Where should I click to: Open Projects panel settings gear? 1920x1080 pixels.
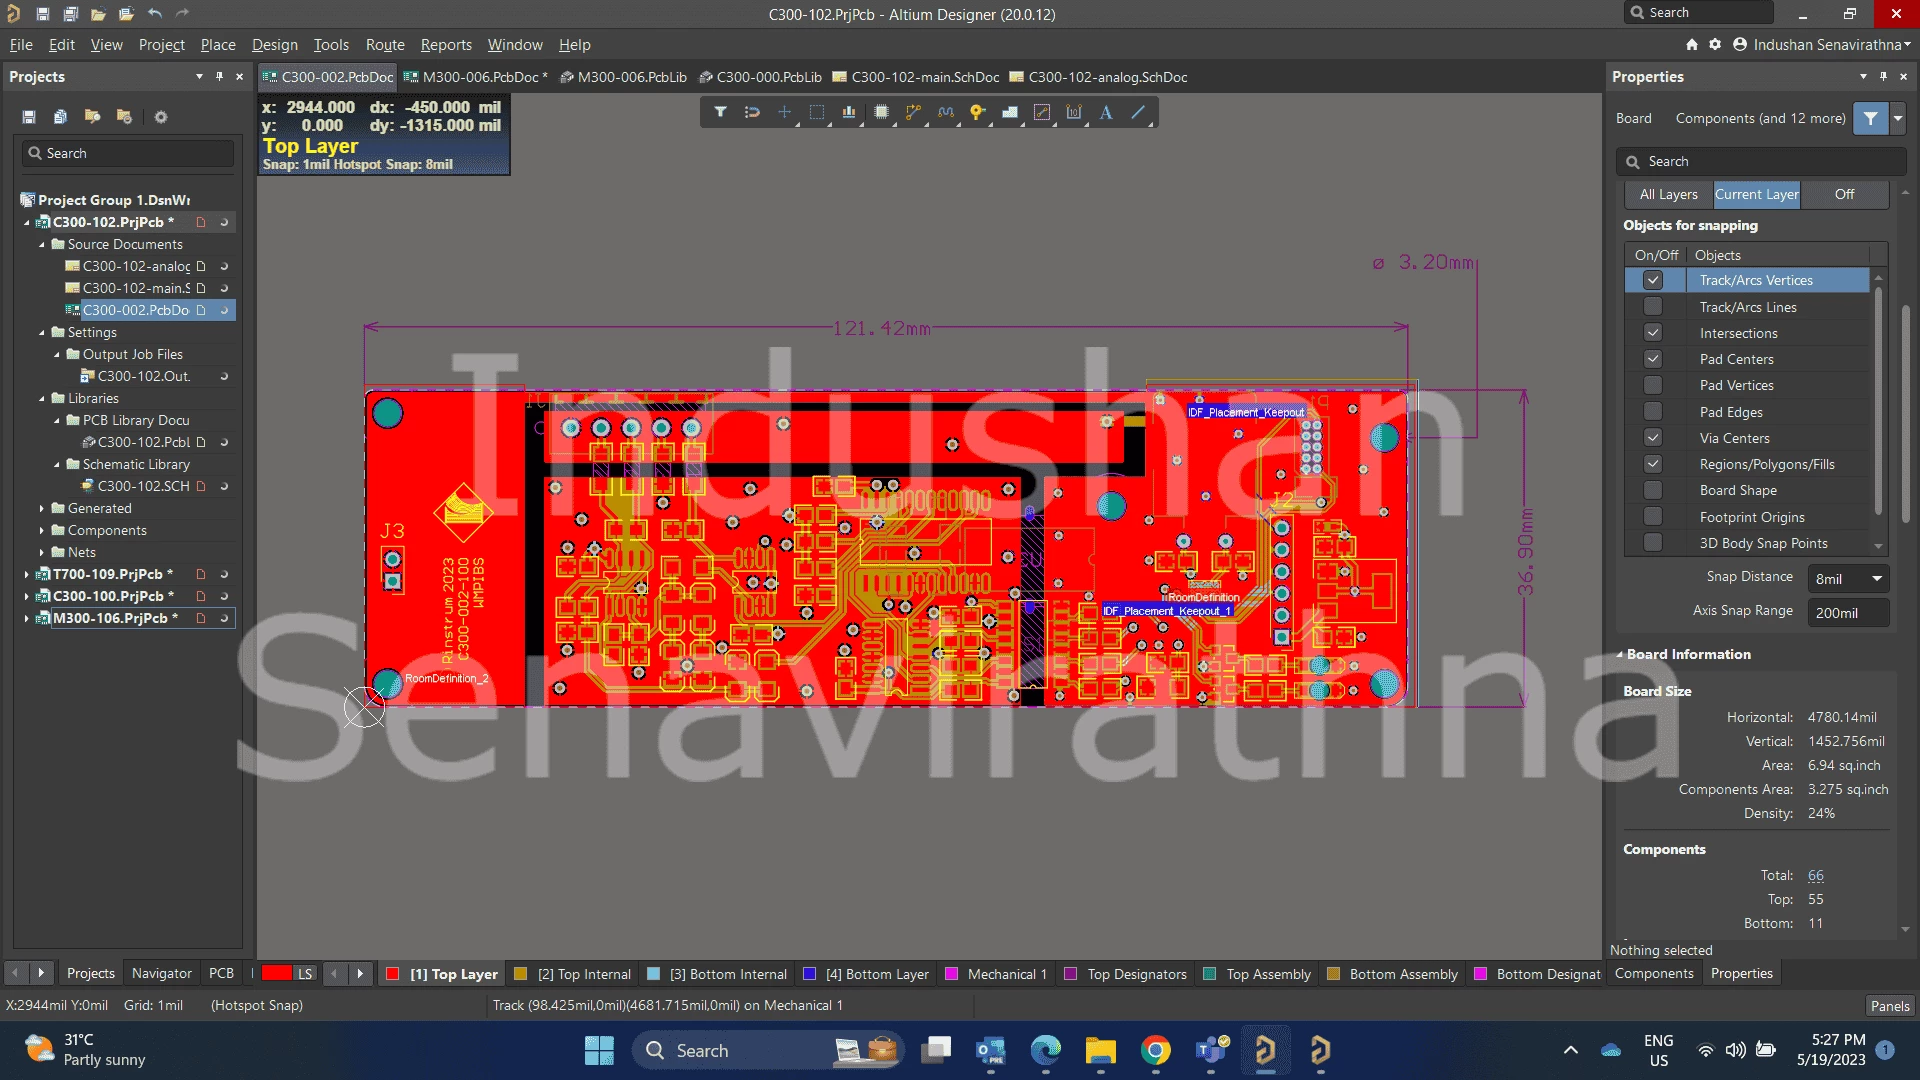[161, 117]
